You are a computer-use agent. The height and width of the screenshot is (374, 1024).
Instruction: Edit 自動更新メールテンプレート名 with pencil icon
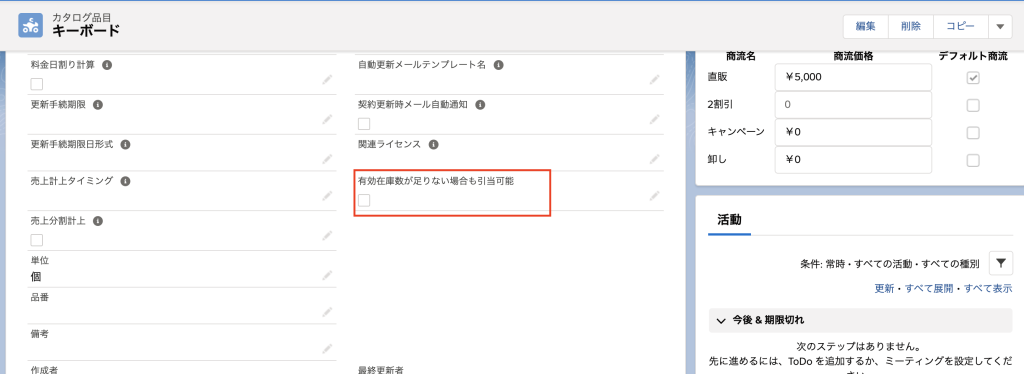click(654, 80)
